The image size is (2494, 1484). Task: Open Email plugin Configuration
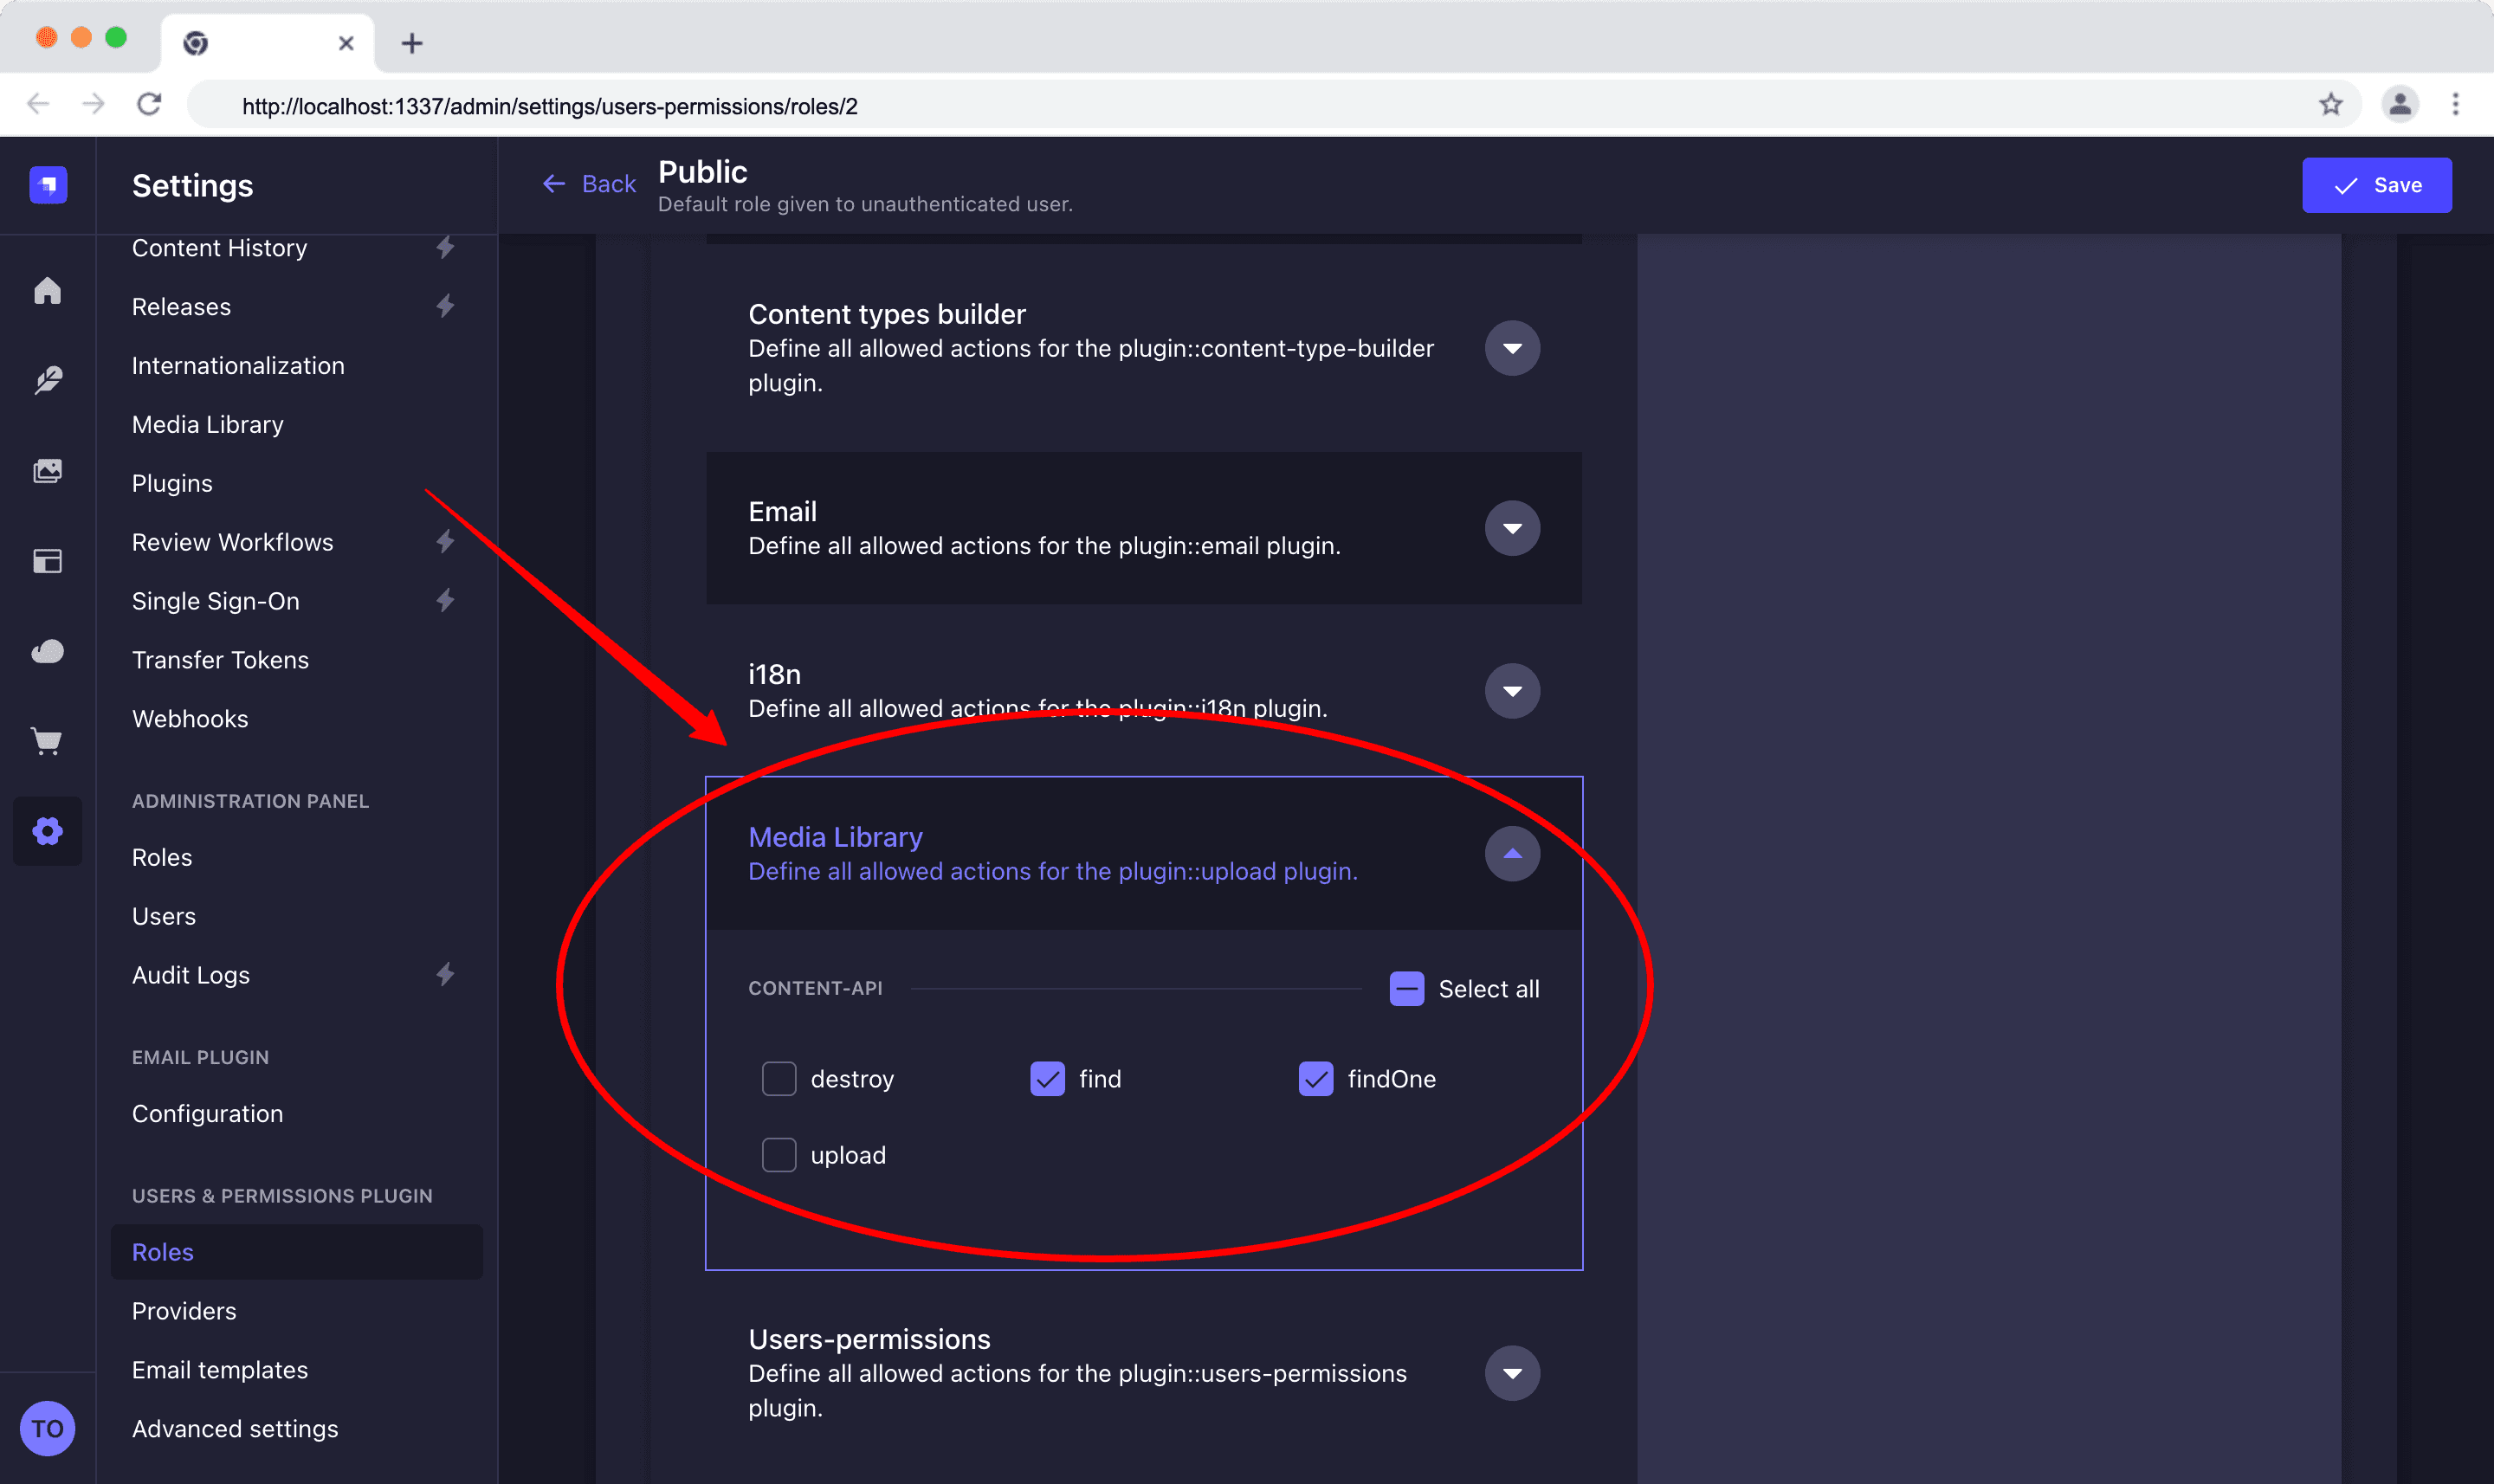[x=207, y=1114]
